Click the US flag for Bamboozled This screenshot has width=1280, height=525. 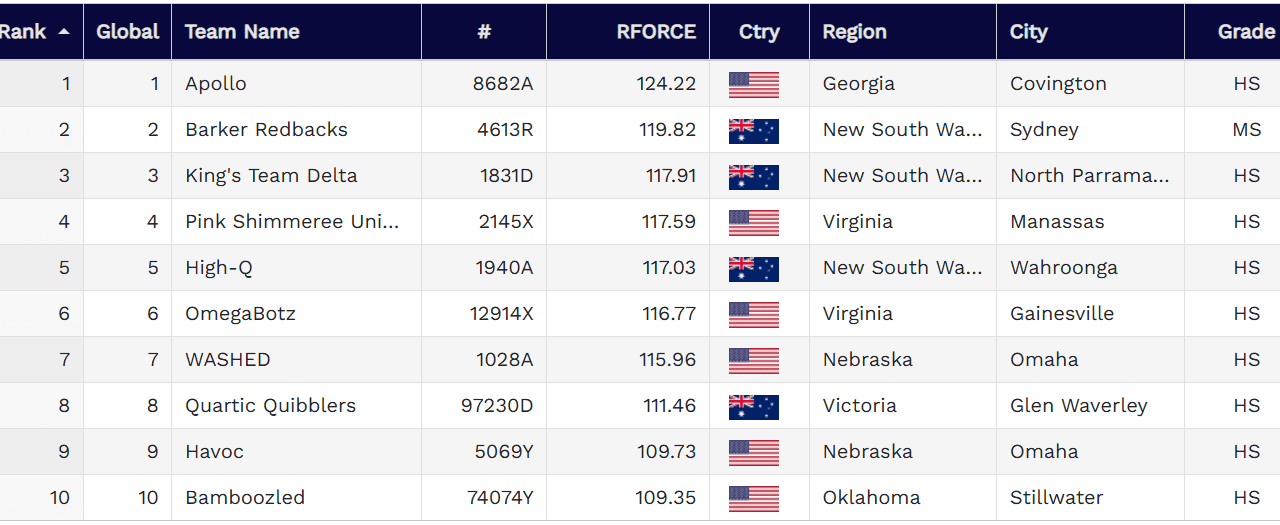coord(753,498)
